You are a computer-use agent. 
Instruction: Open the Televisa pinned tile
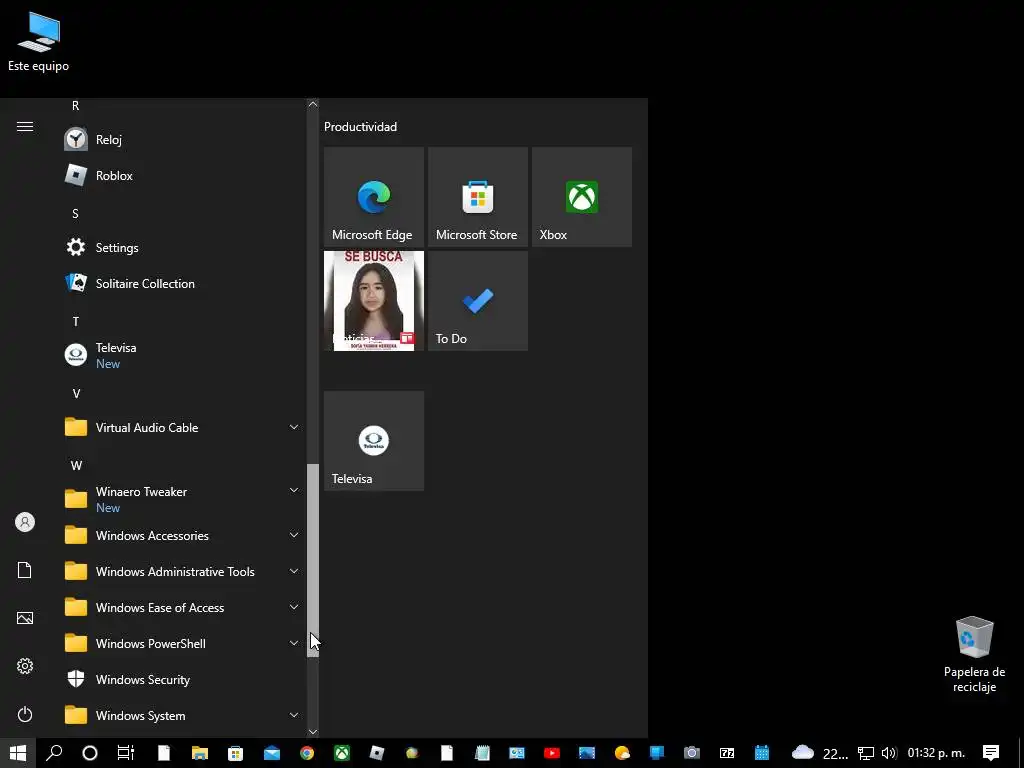coord(374,441)
